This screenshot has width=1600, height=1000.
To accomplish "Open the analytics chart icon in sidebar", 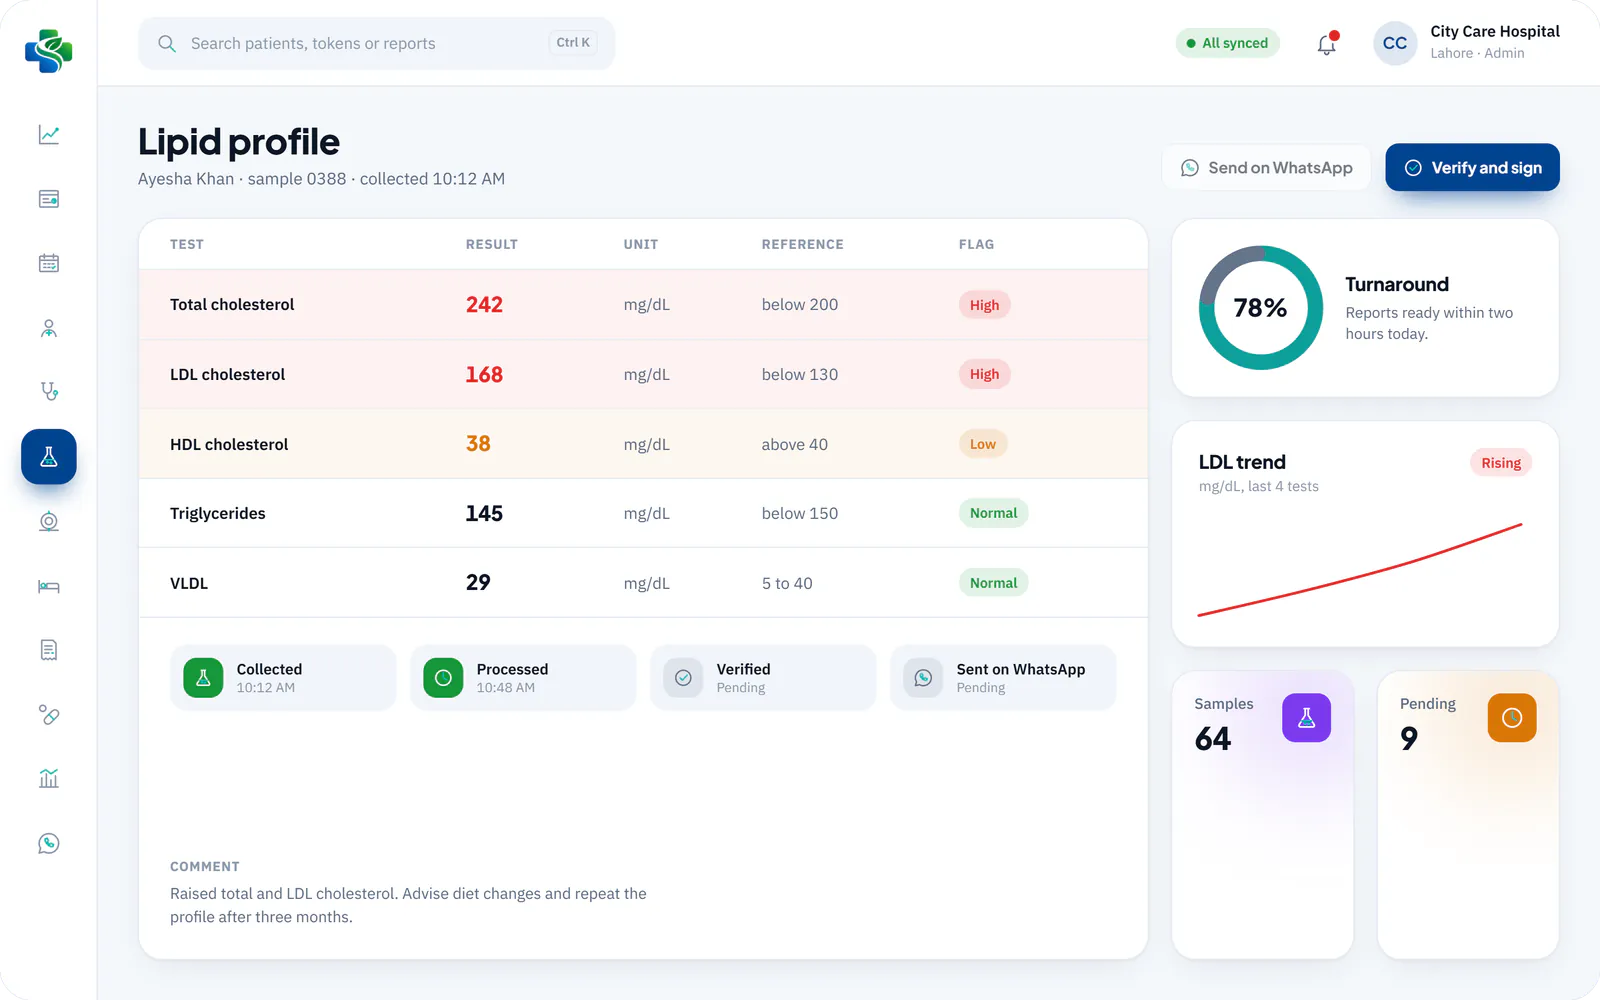I will pos(49,134).
